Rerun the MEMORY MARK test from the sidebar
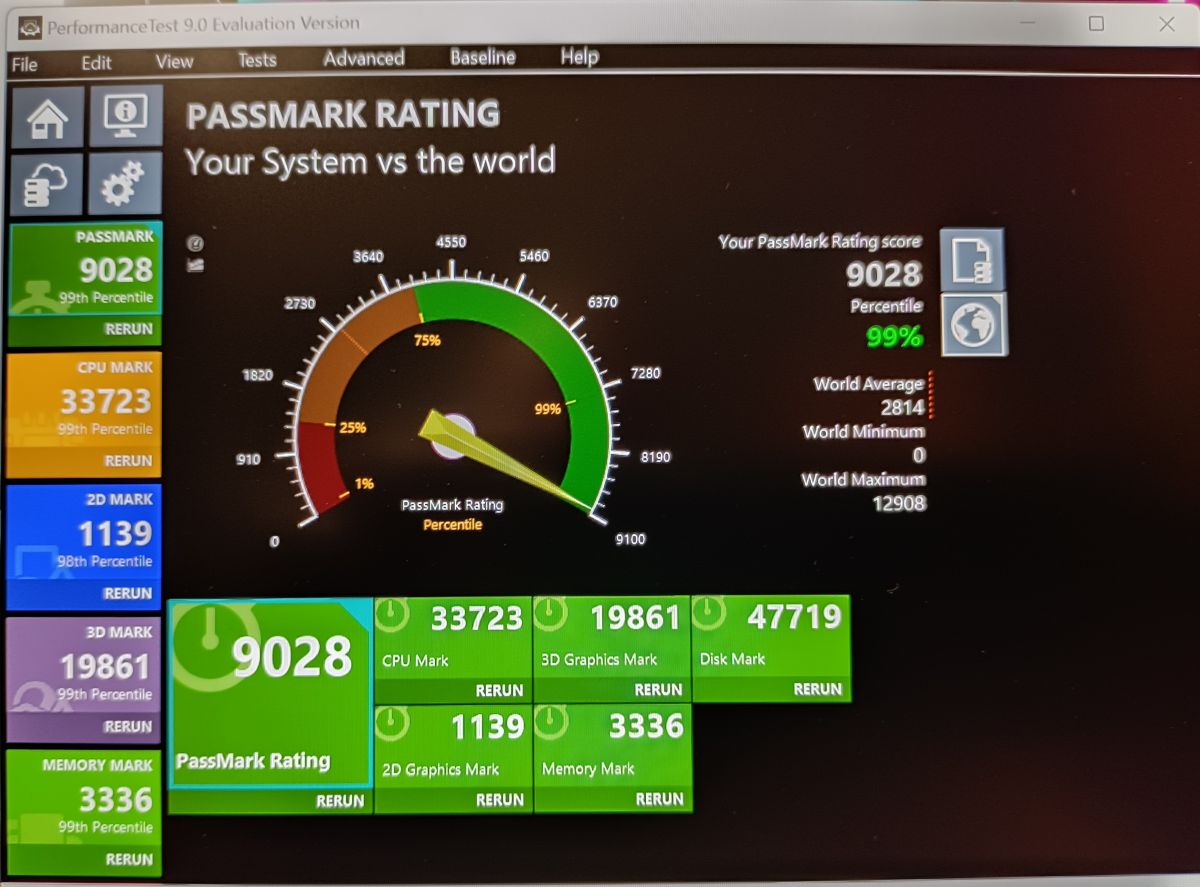 pos(128,859)
